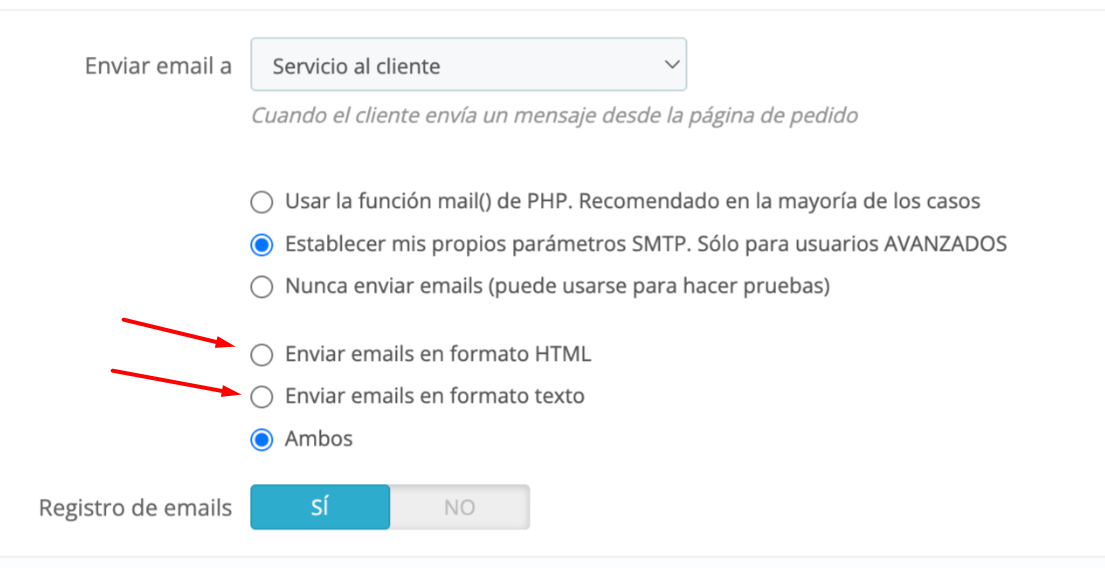1105x568 pixels.
Task: Choose the Nunca enviar emails radio circle
Action: click(x=261, y=287)
